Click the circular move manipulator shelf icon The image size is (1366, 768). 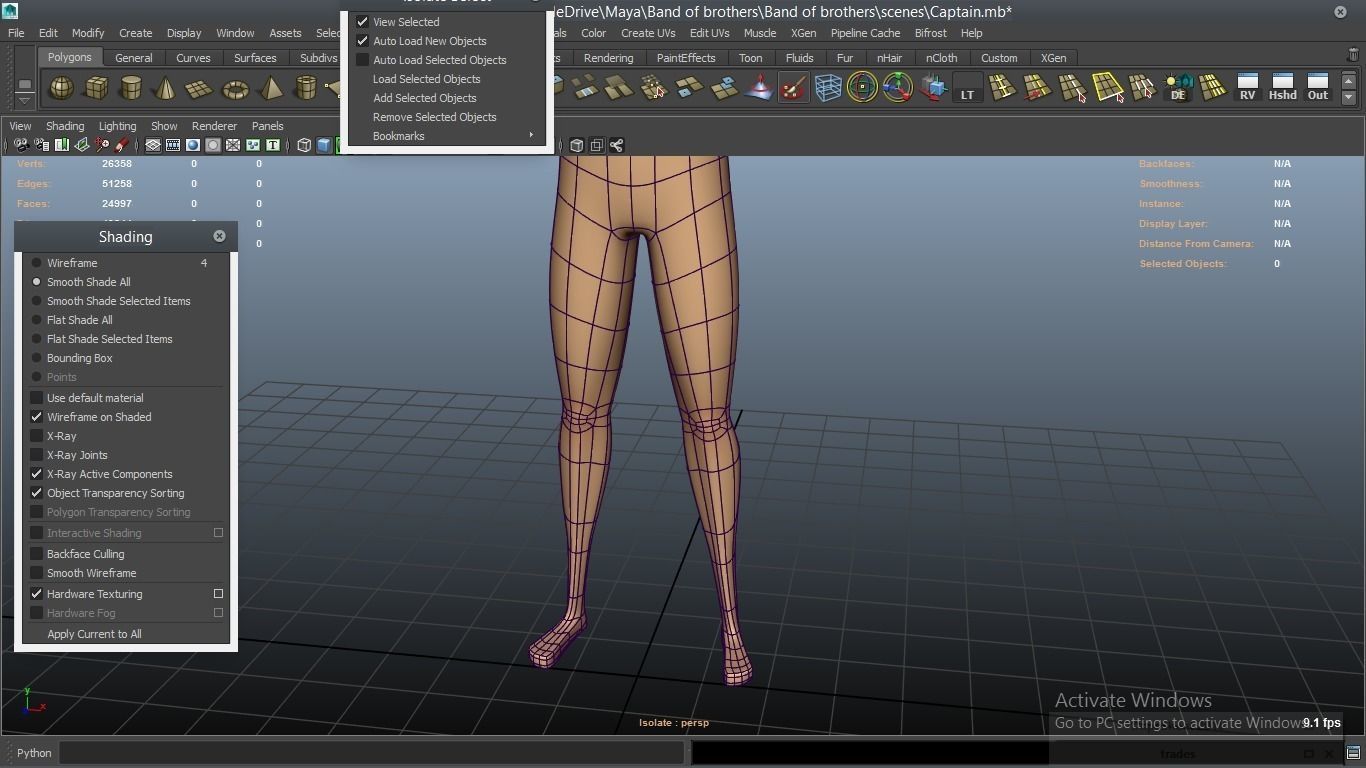tap(898, 89)
